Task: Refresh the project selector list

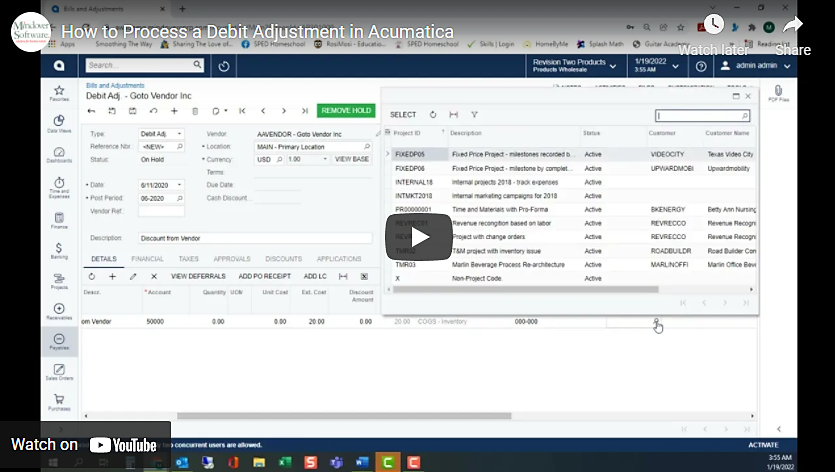Action: point(433,115)
